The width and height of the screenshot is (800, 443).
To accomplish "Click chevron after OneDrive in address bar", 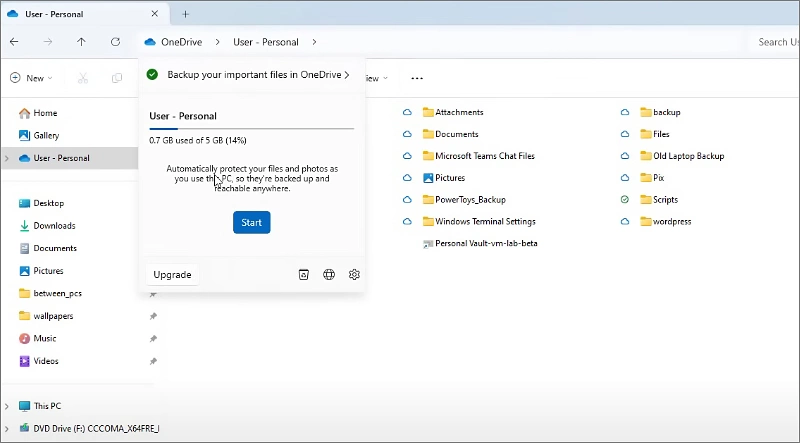I will point(218,42).
